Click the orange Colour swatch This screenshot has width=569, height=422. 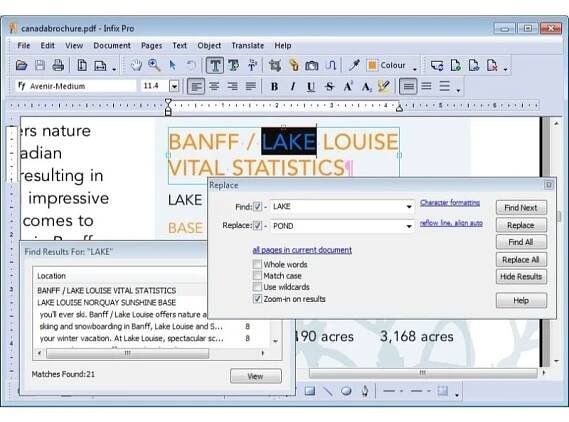coord(372,65)
